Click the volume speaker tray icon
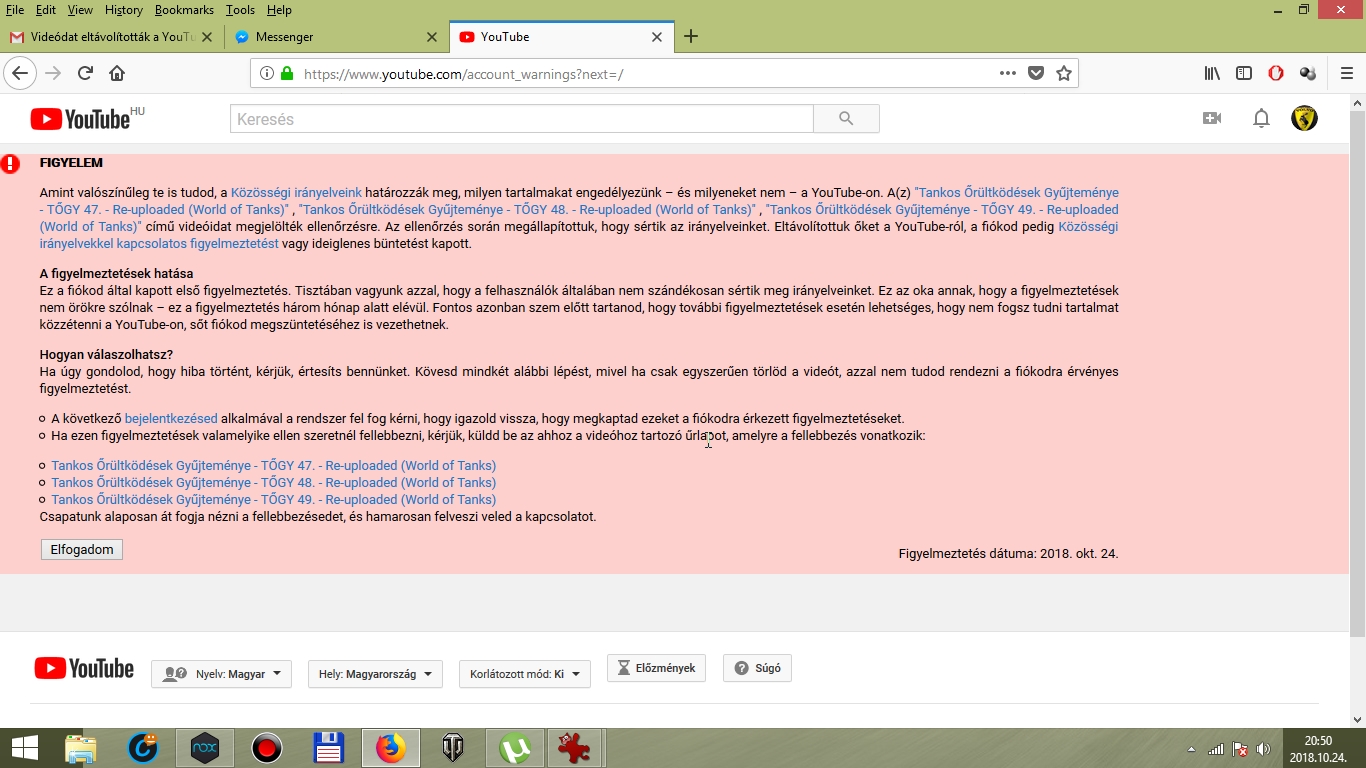The width and height of the screenshot is (1366, 768). (x=1263, y=749)
